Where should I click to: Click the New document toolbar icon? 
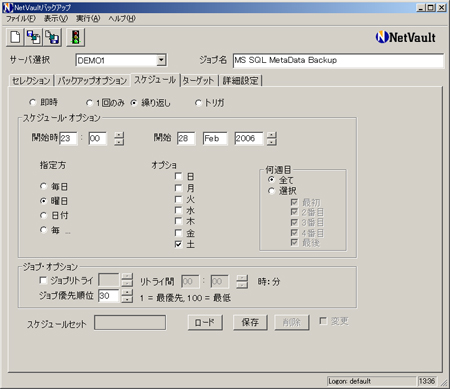15,37
